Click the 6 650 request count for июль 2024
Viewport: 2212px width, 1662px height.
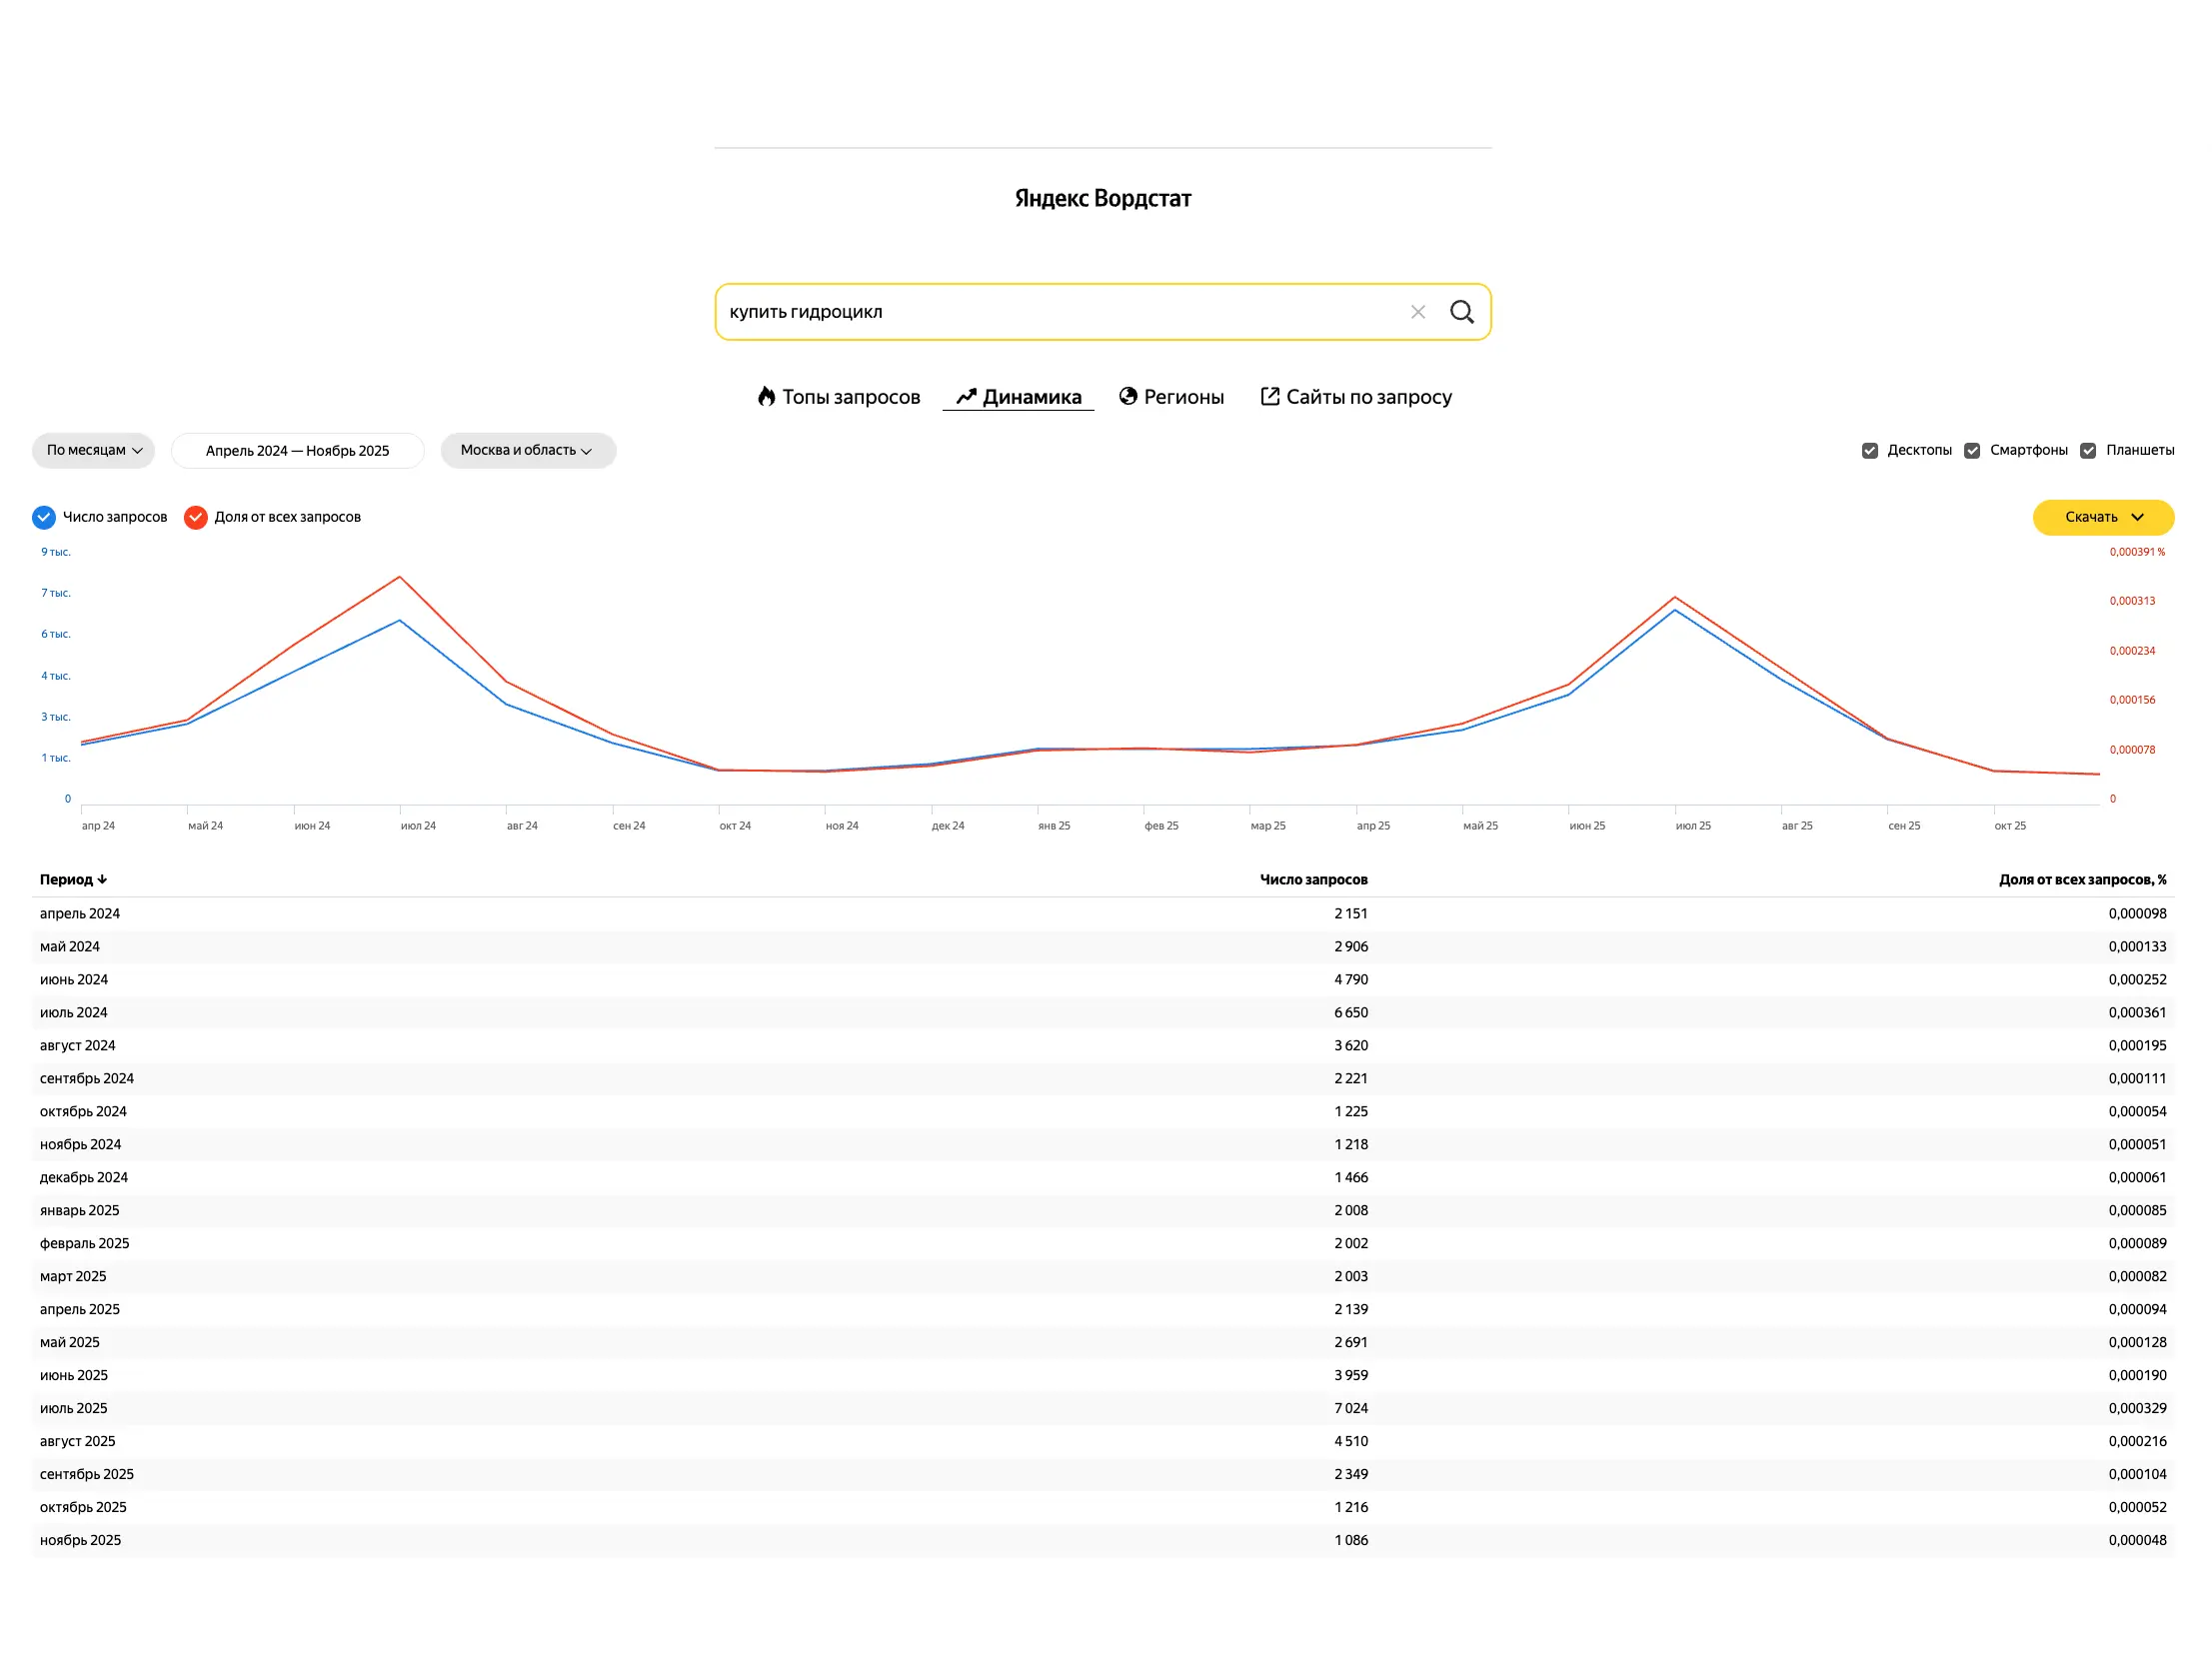point(1350,1013)
